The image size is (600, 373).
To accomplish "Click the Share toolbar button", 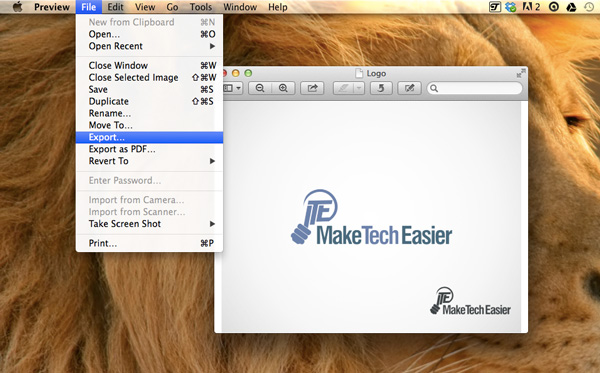I will click(312, 88).
